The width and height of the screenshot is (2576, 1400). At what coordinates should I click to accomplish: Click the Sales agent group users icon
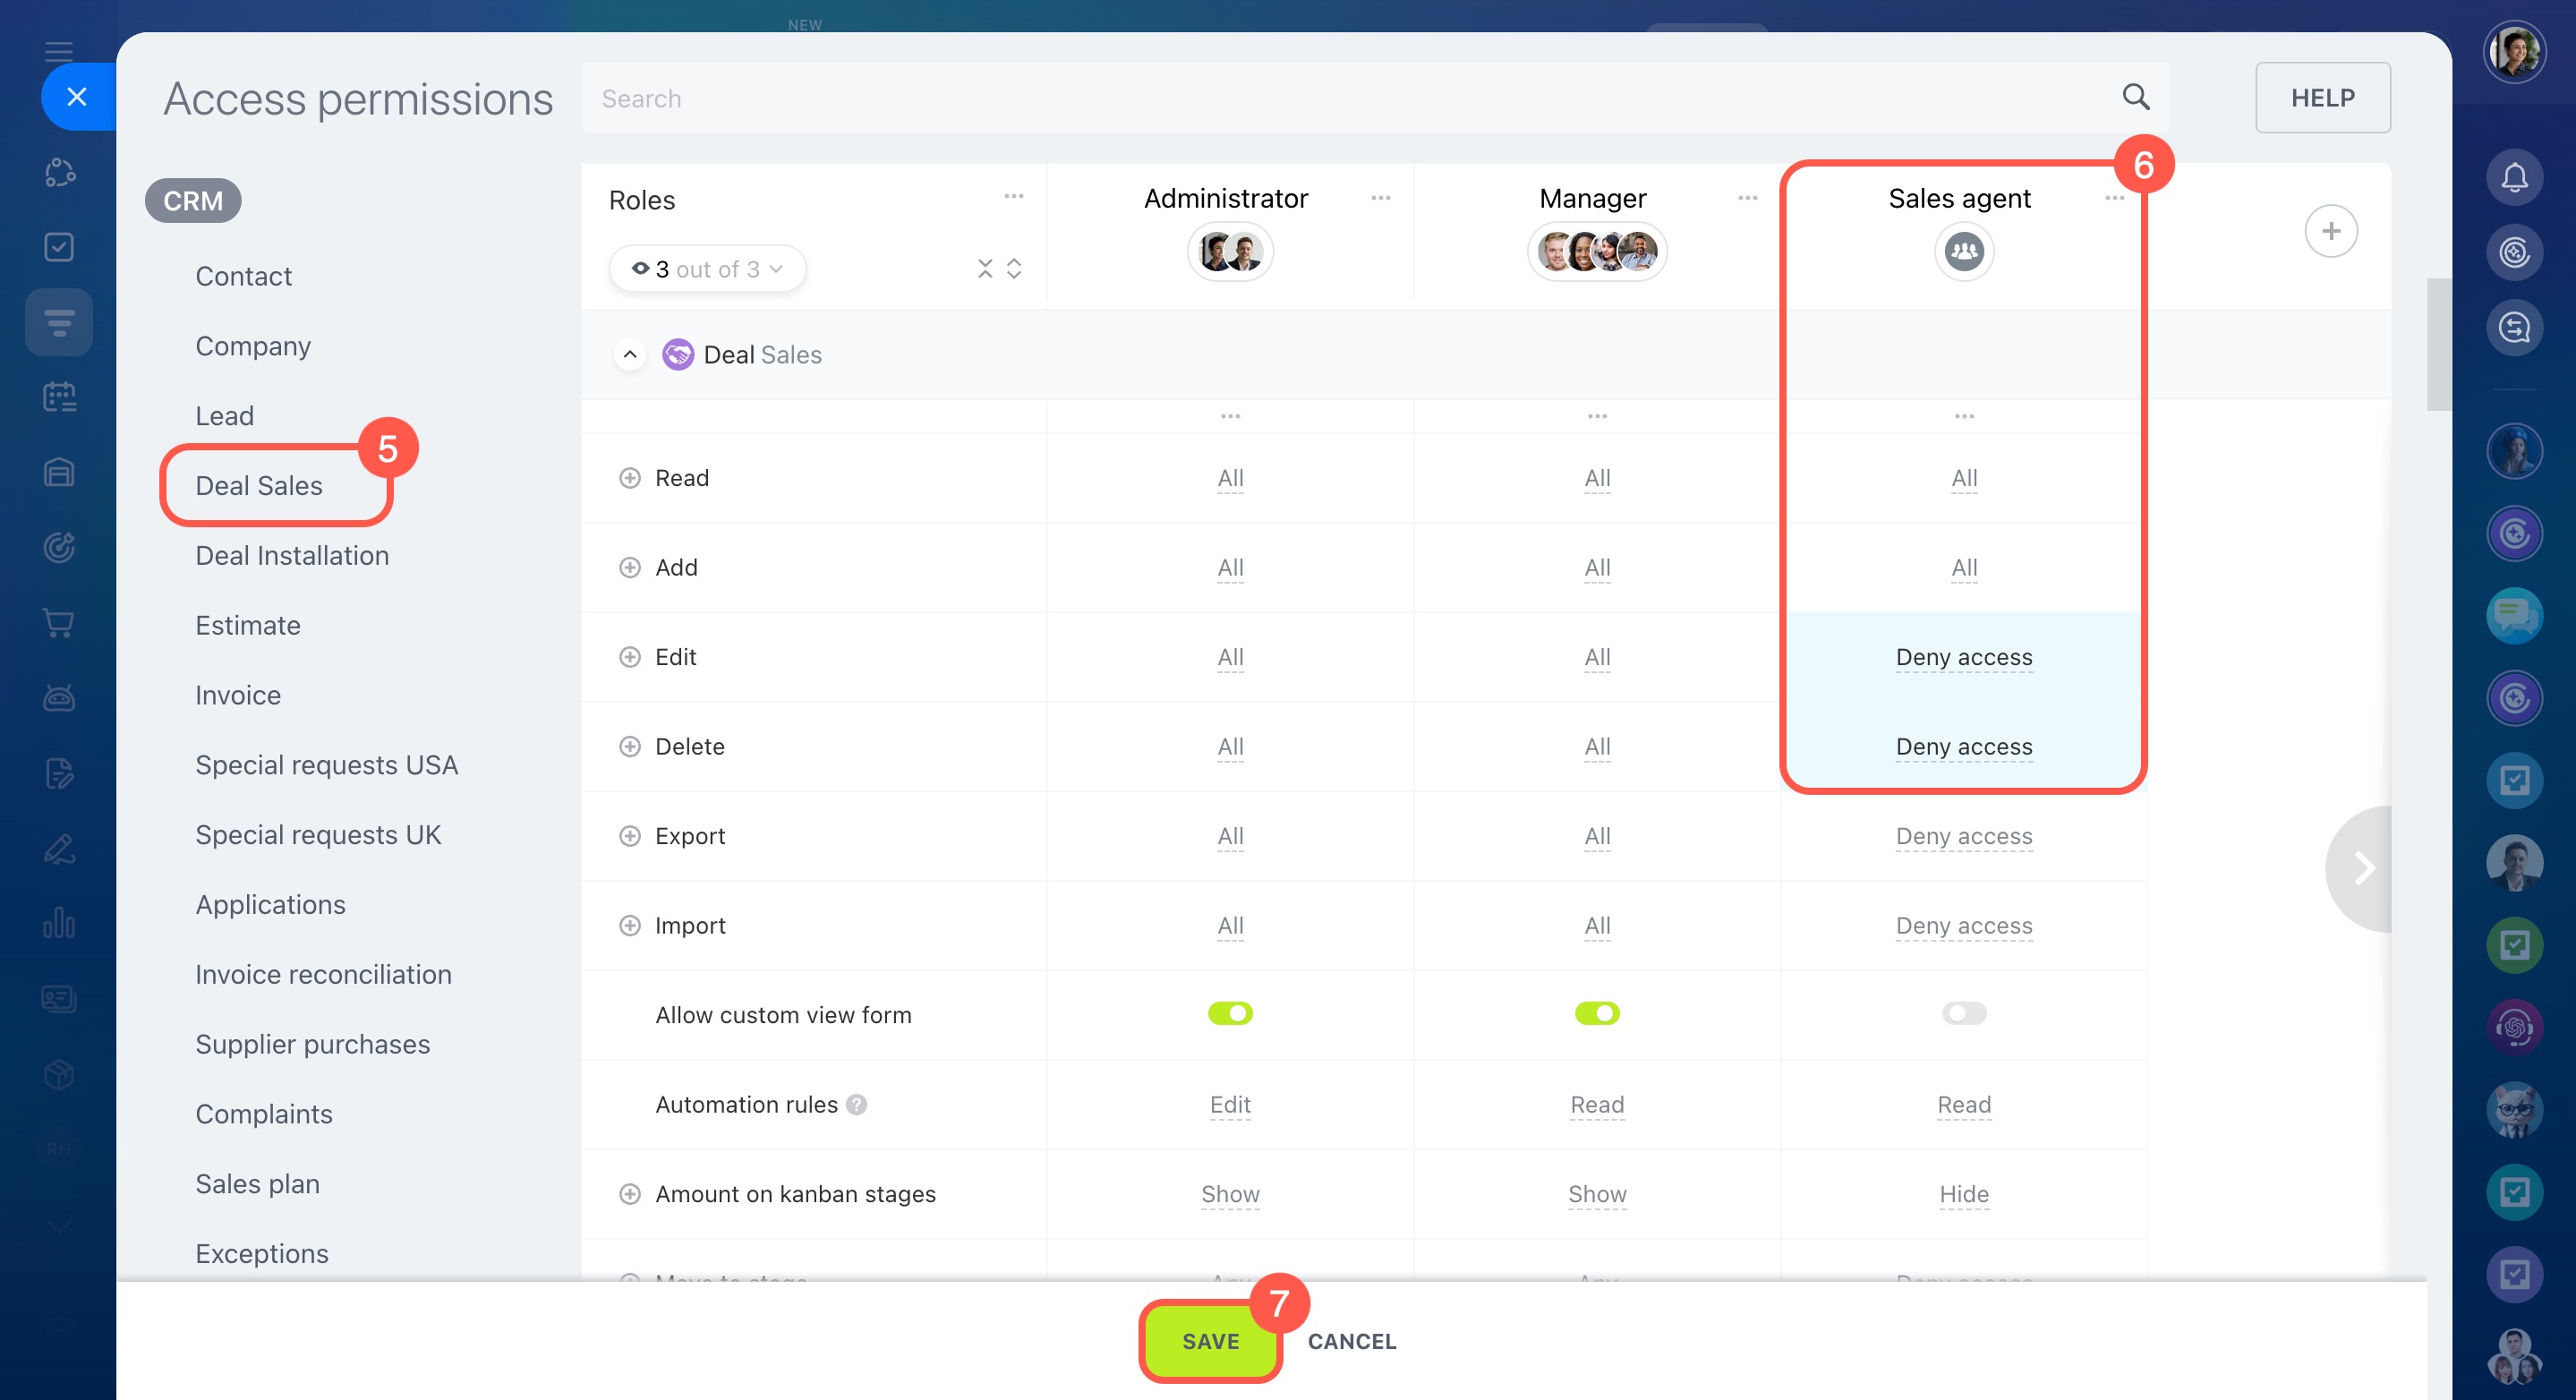click(1963, 251)
